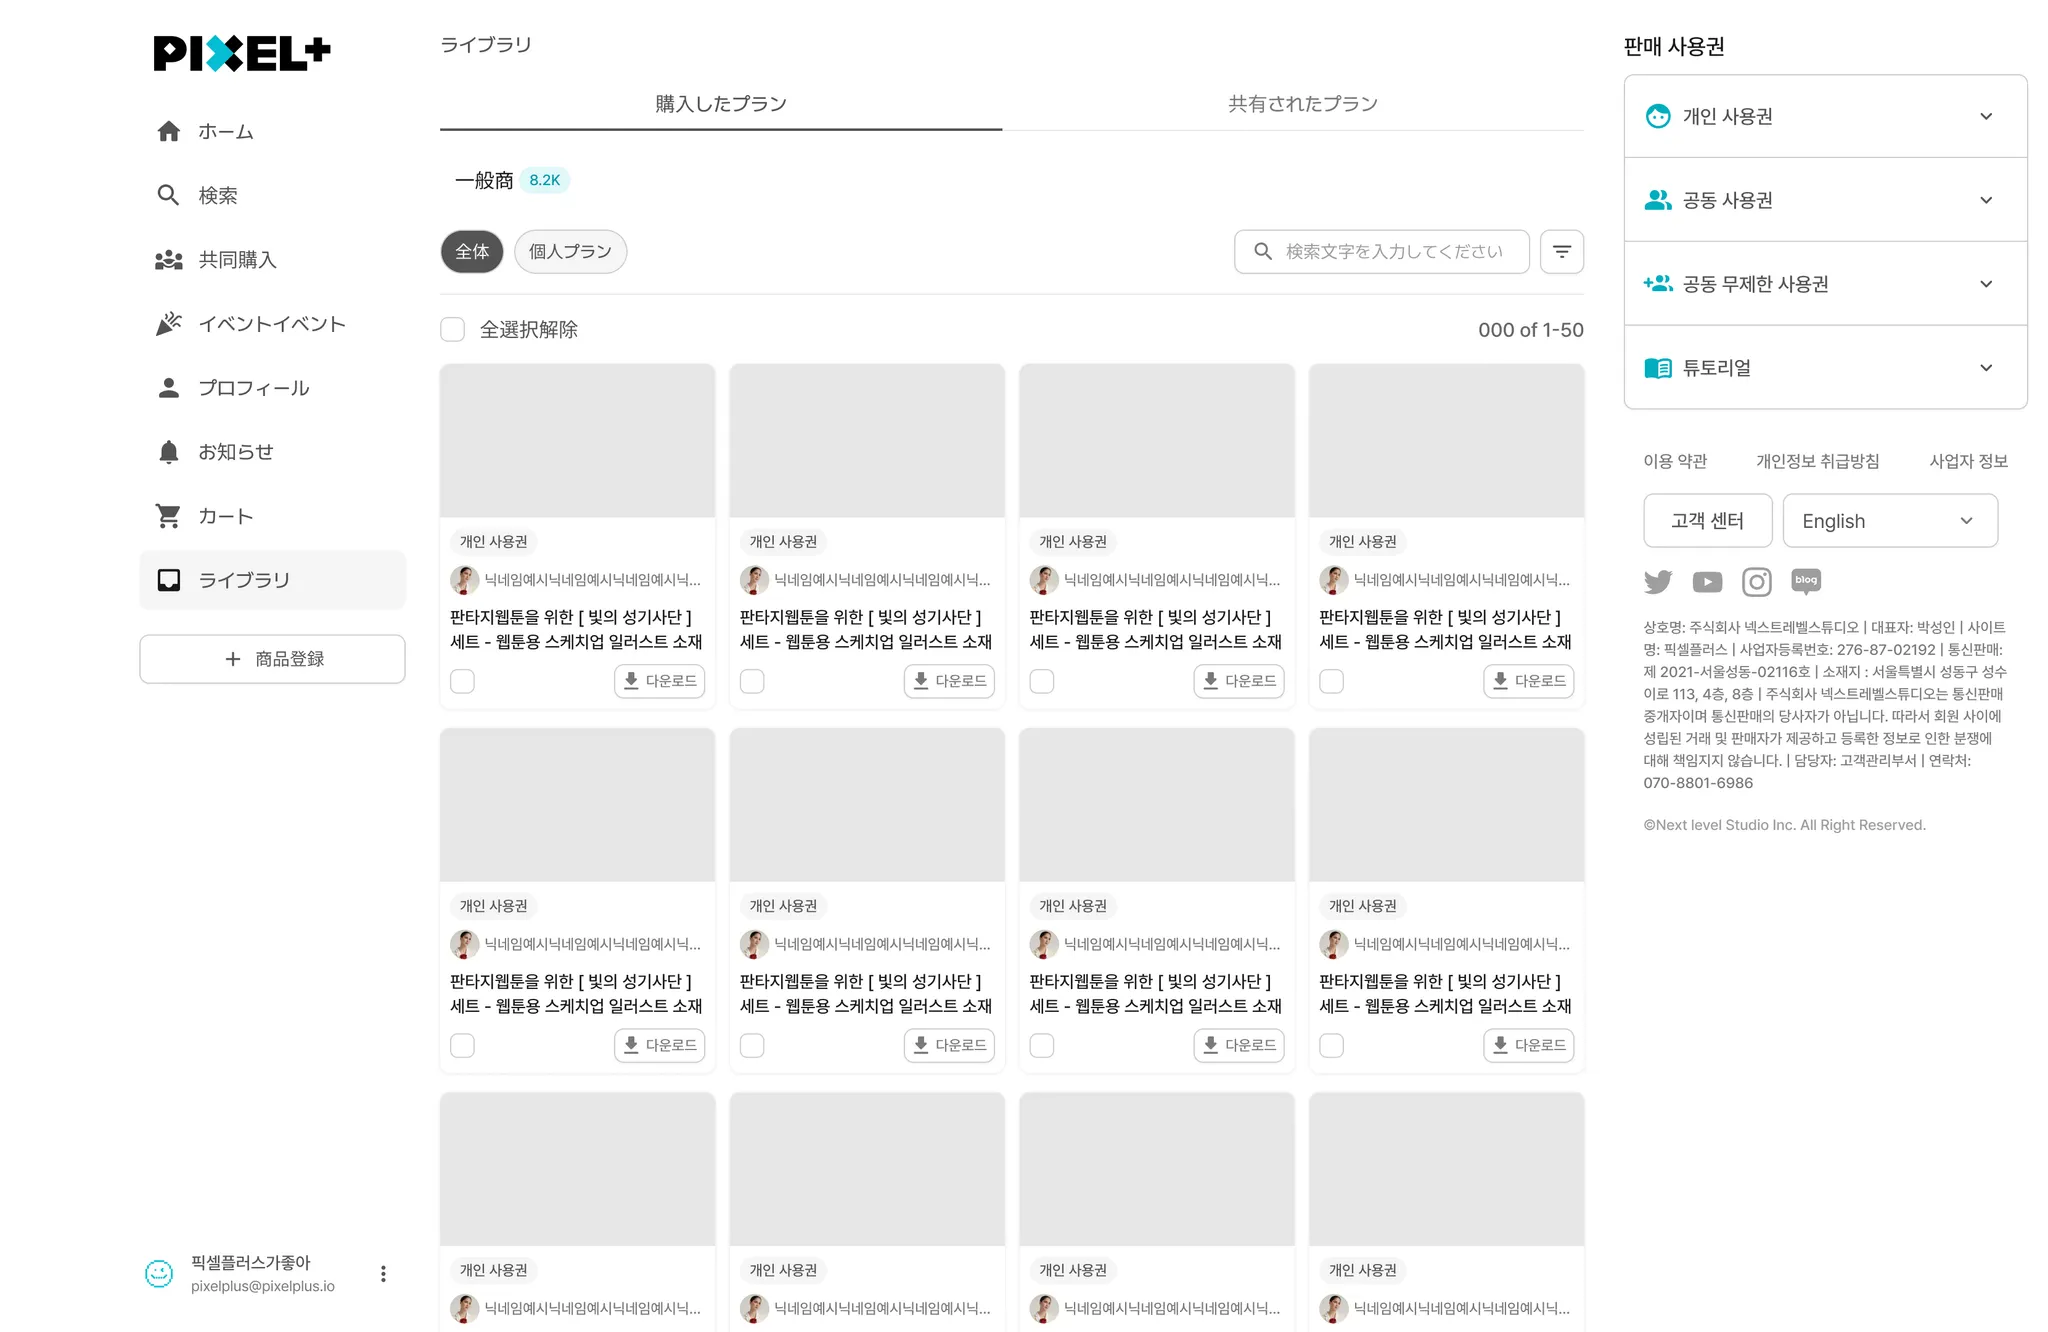The height and width of the screenshot is (1332, 2048).
Task: Open the Instagram icon link
Action: click(x=1756, y=581)
